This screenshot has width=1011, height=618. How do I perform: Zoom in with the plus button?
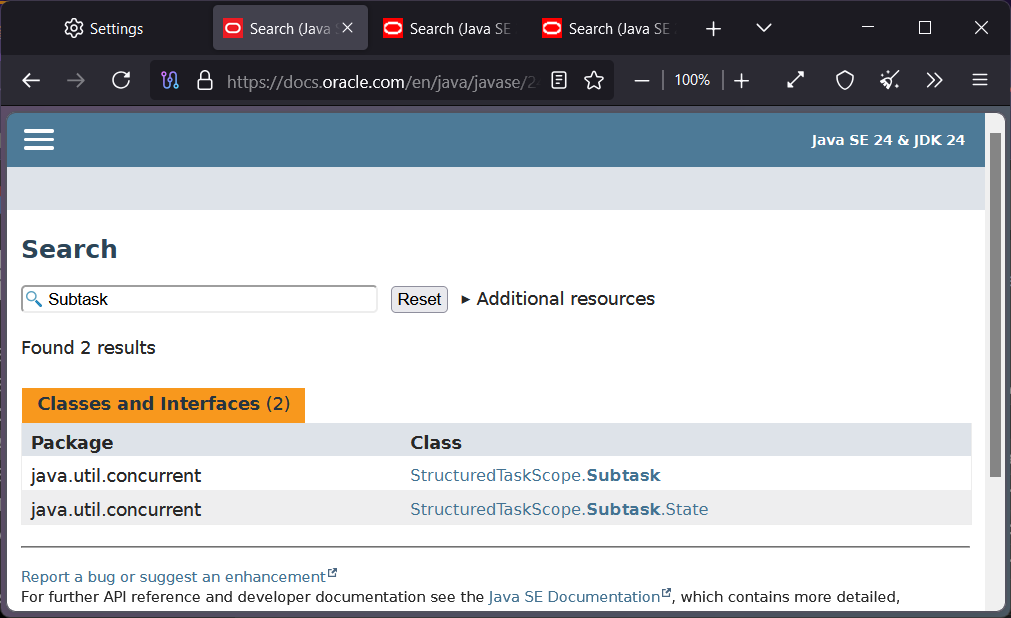(741, 80)
